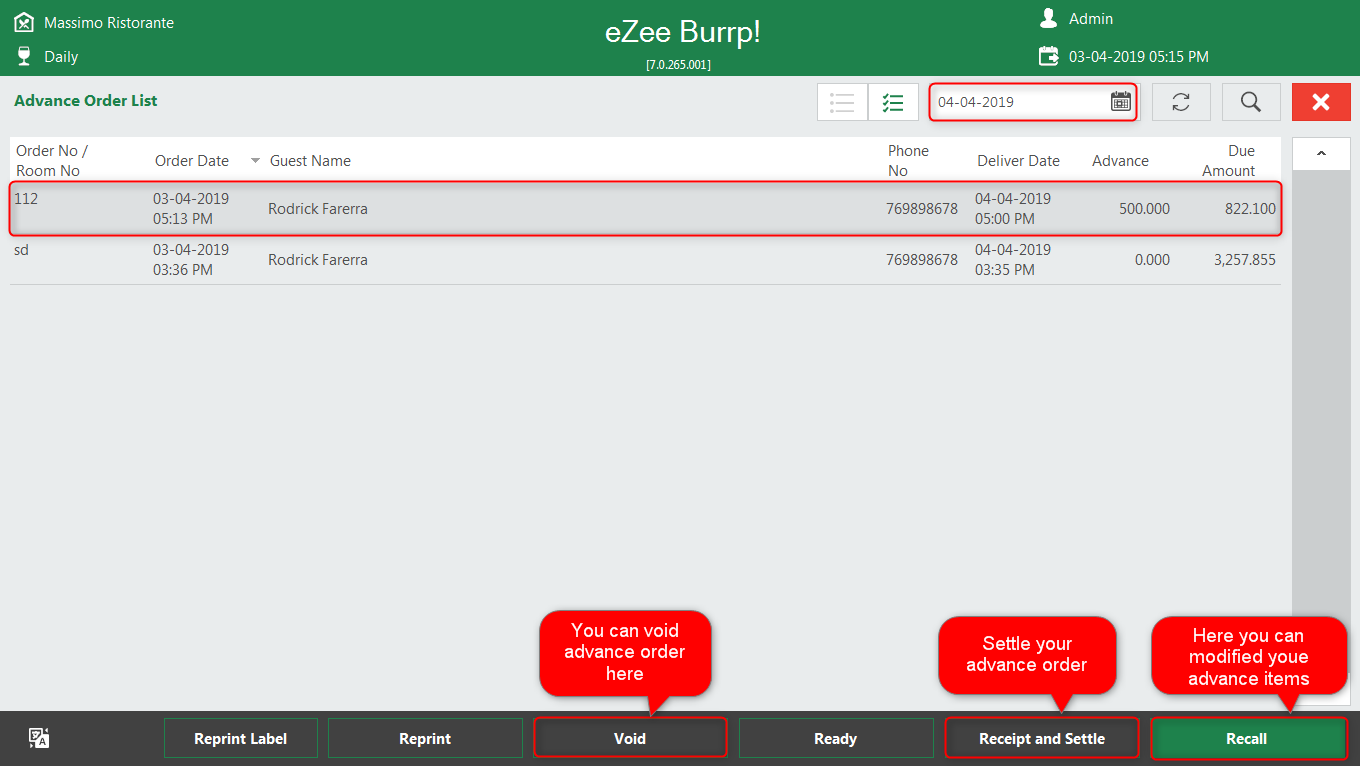Image resolution: width=1360 pixels, height=766 pixels.
Task: Click the 03-04-2019 05:15 PM timestamp
Action: tap(1139, 57)
